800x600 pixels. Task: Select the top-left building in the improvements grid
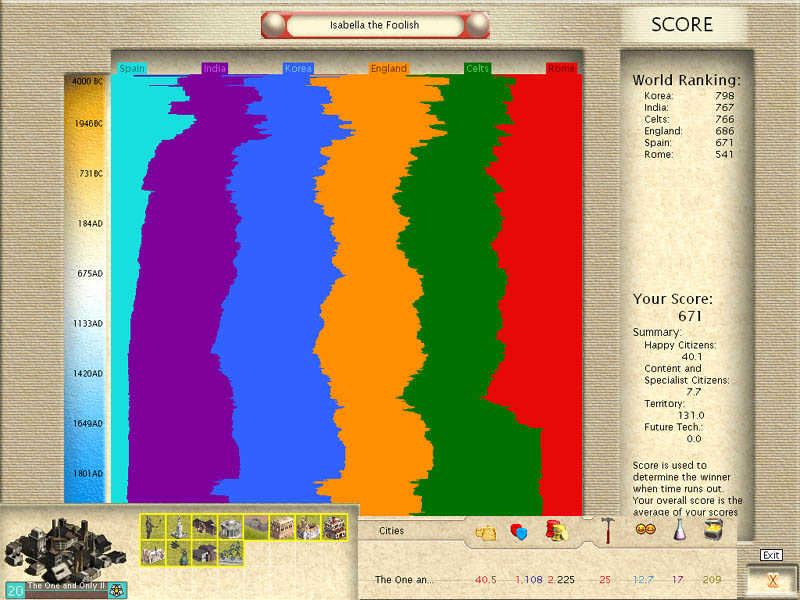coord(152,527)
